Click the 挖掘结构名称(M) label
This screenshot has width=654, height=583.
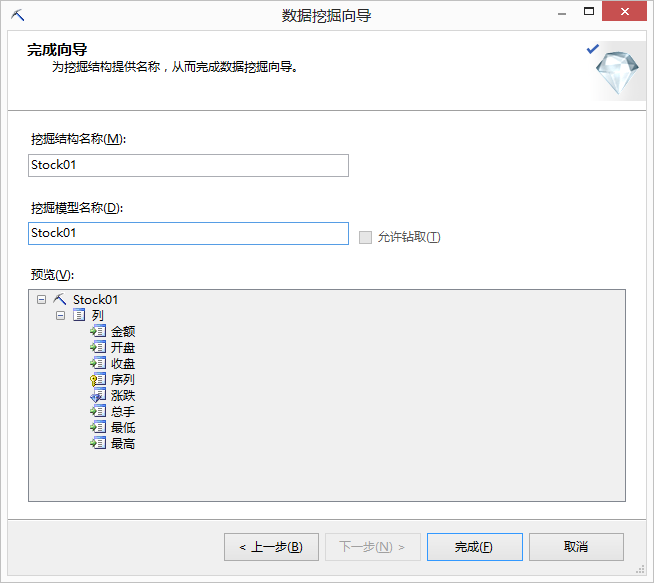tap(78, 139)
